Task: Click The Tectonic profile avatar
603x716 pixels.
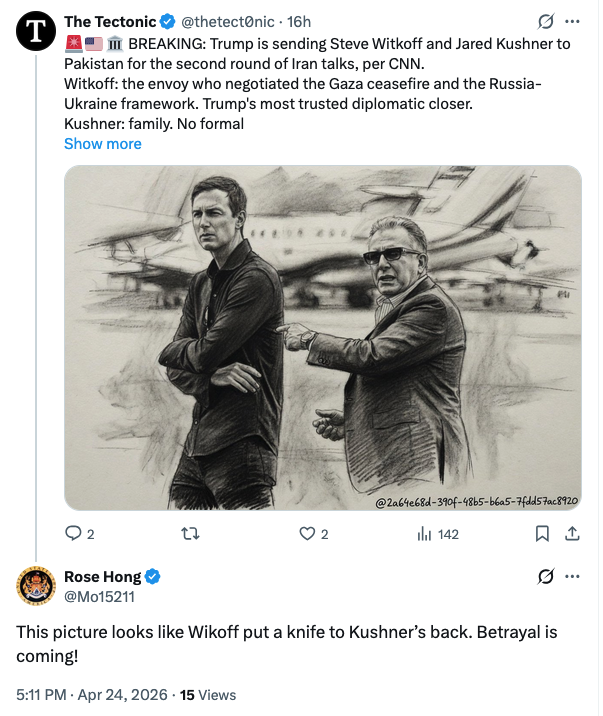Action: (x=37, y=32)
